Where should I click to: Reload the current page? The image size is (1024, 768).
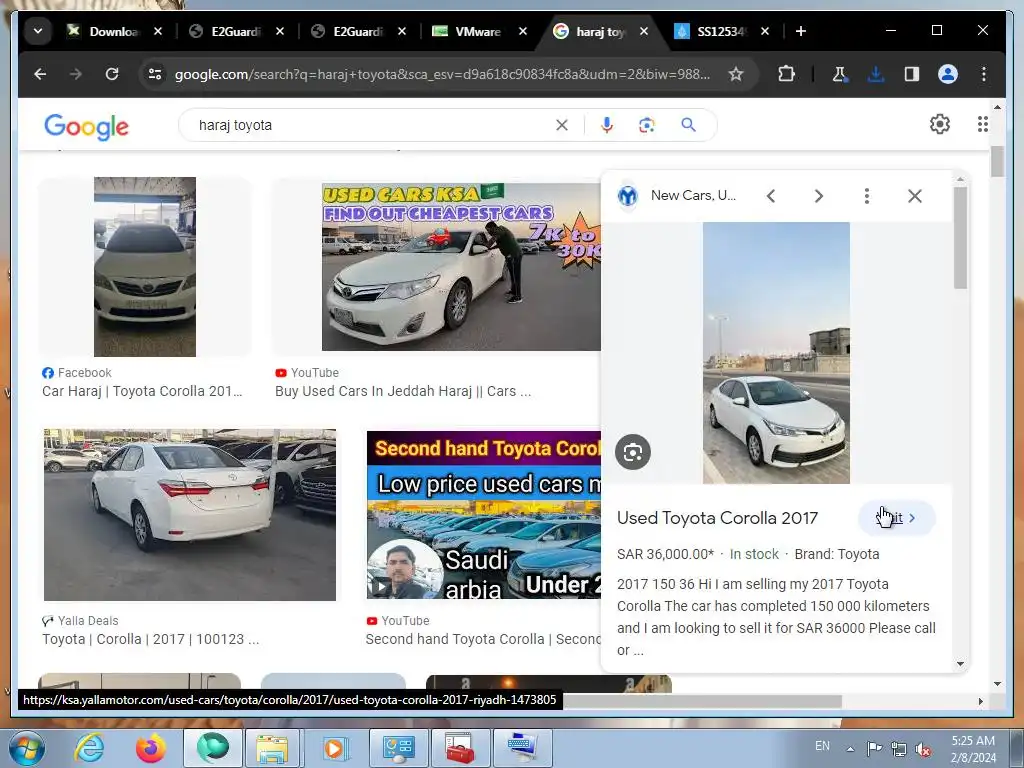[x=112, y=74]
